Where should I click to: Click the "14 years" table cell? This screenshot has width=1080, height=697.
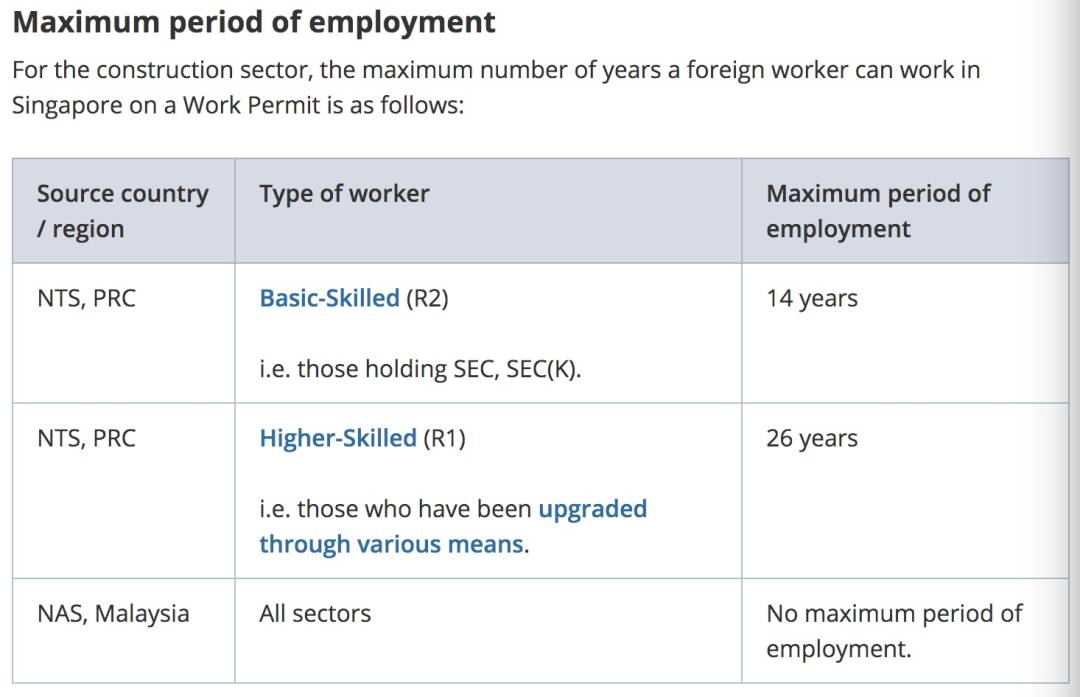tap(811, 298)
